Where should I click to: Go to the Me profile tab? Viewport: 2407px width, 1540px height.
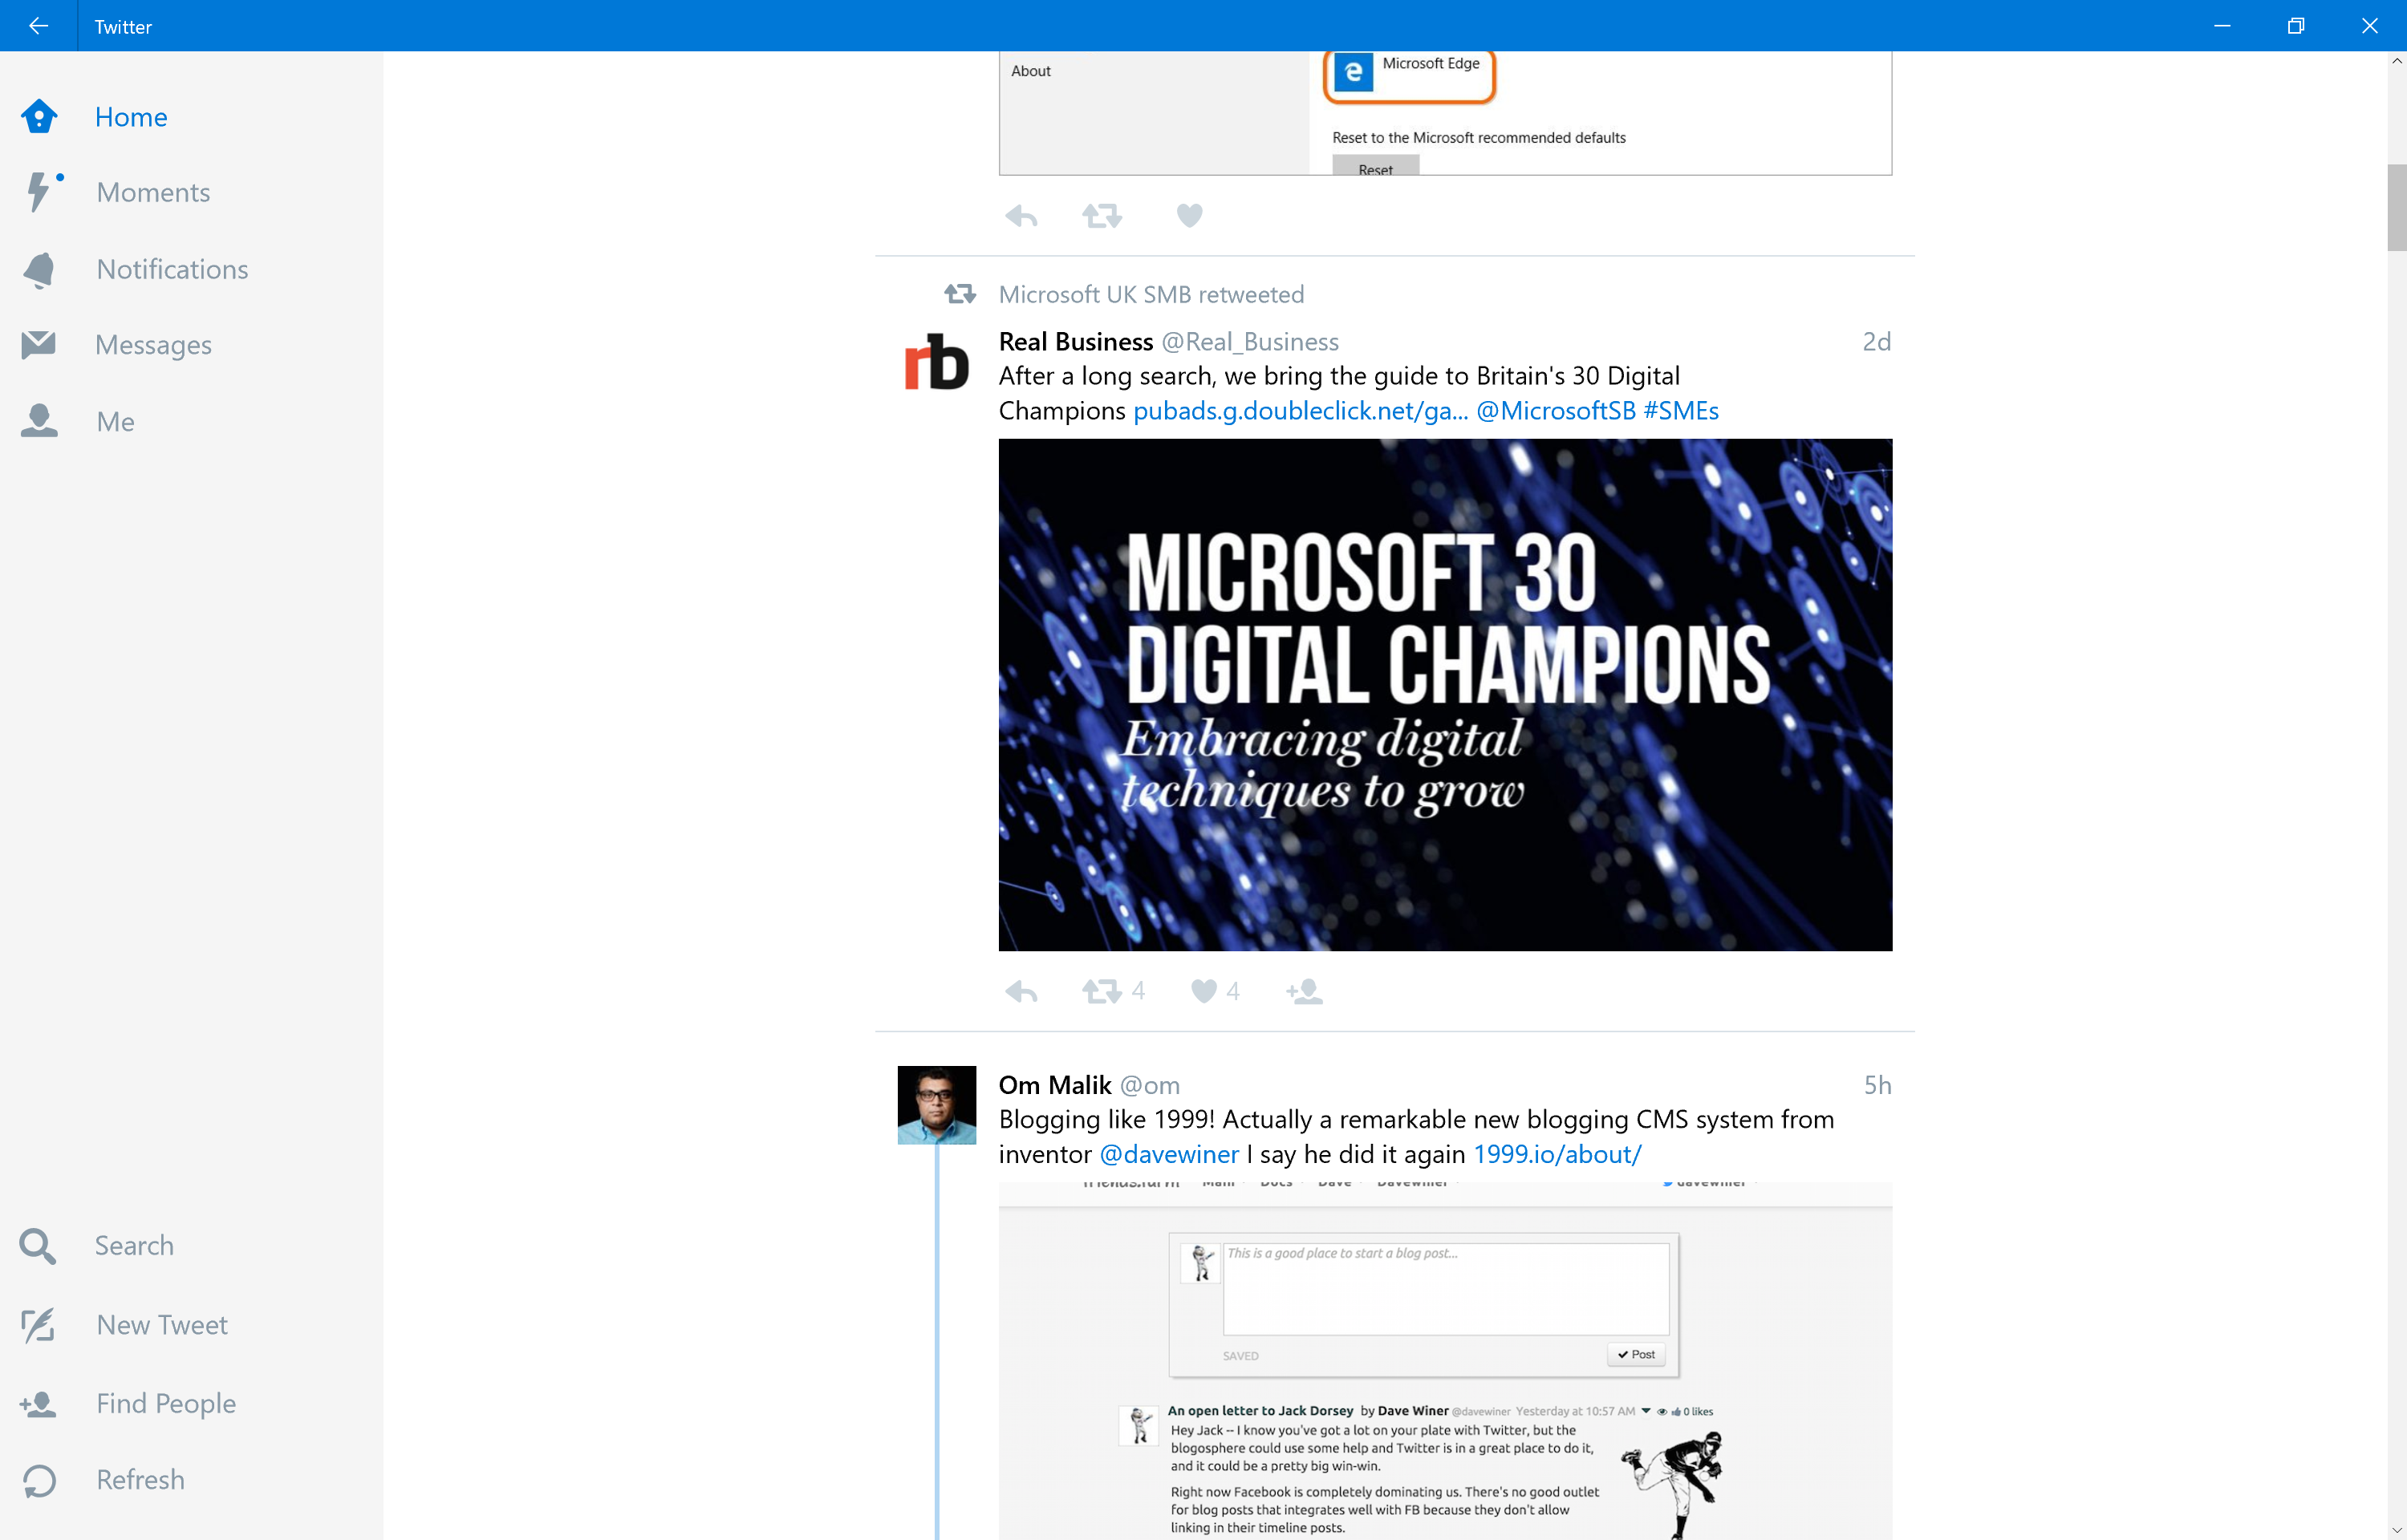[x=114, y=422]
